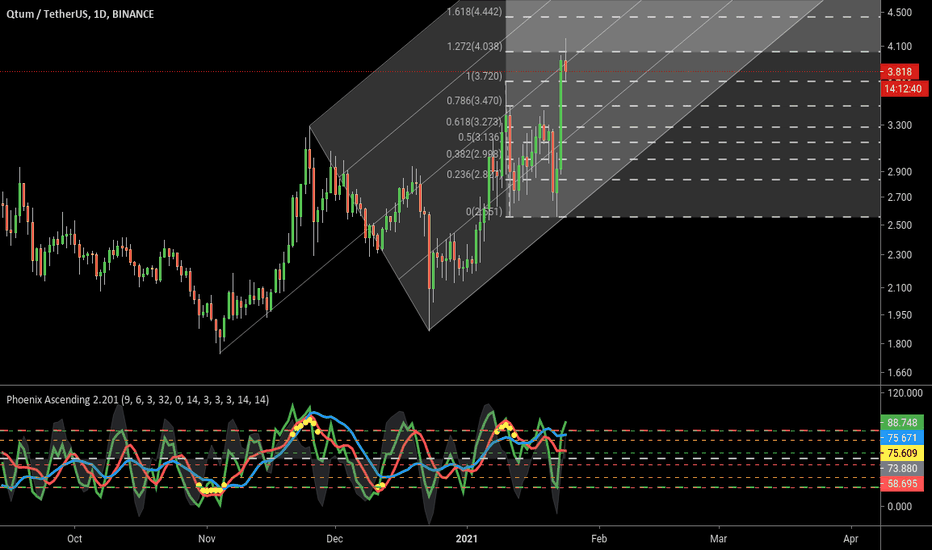
Task: Click the Dec date on time axis
Action: click(335, 539)
